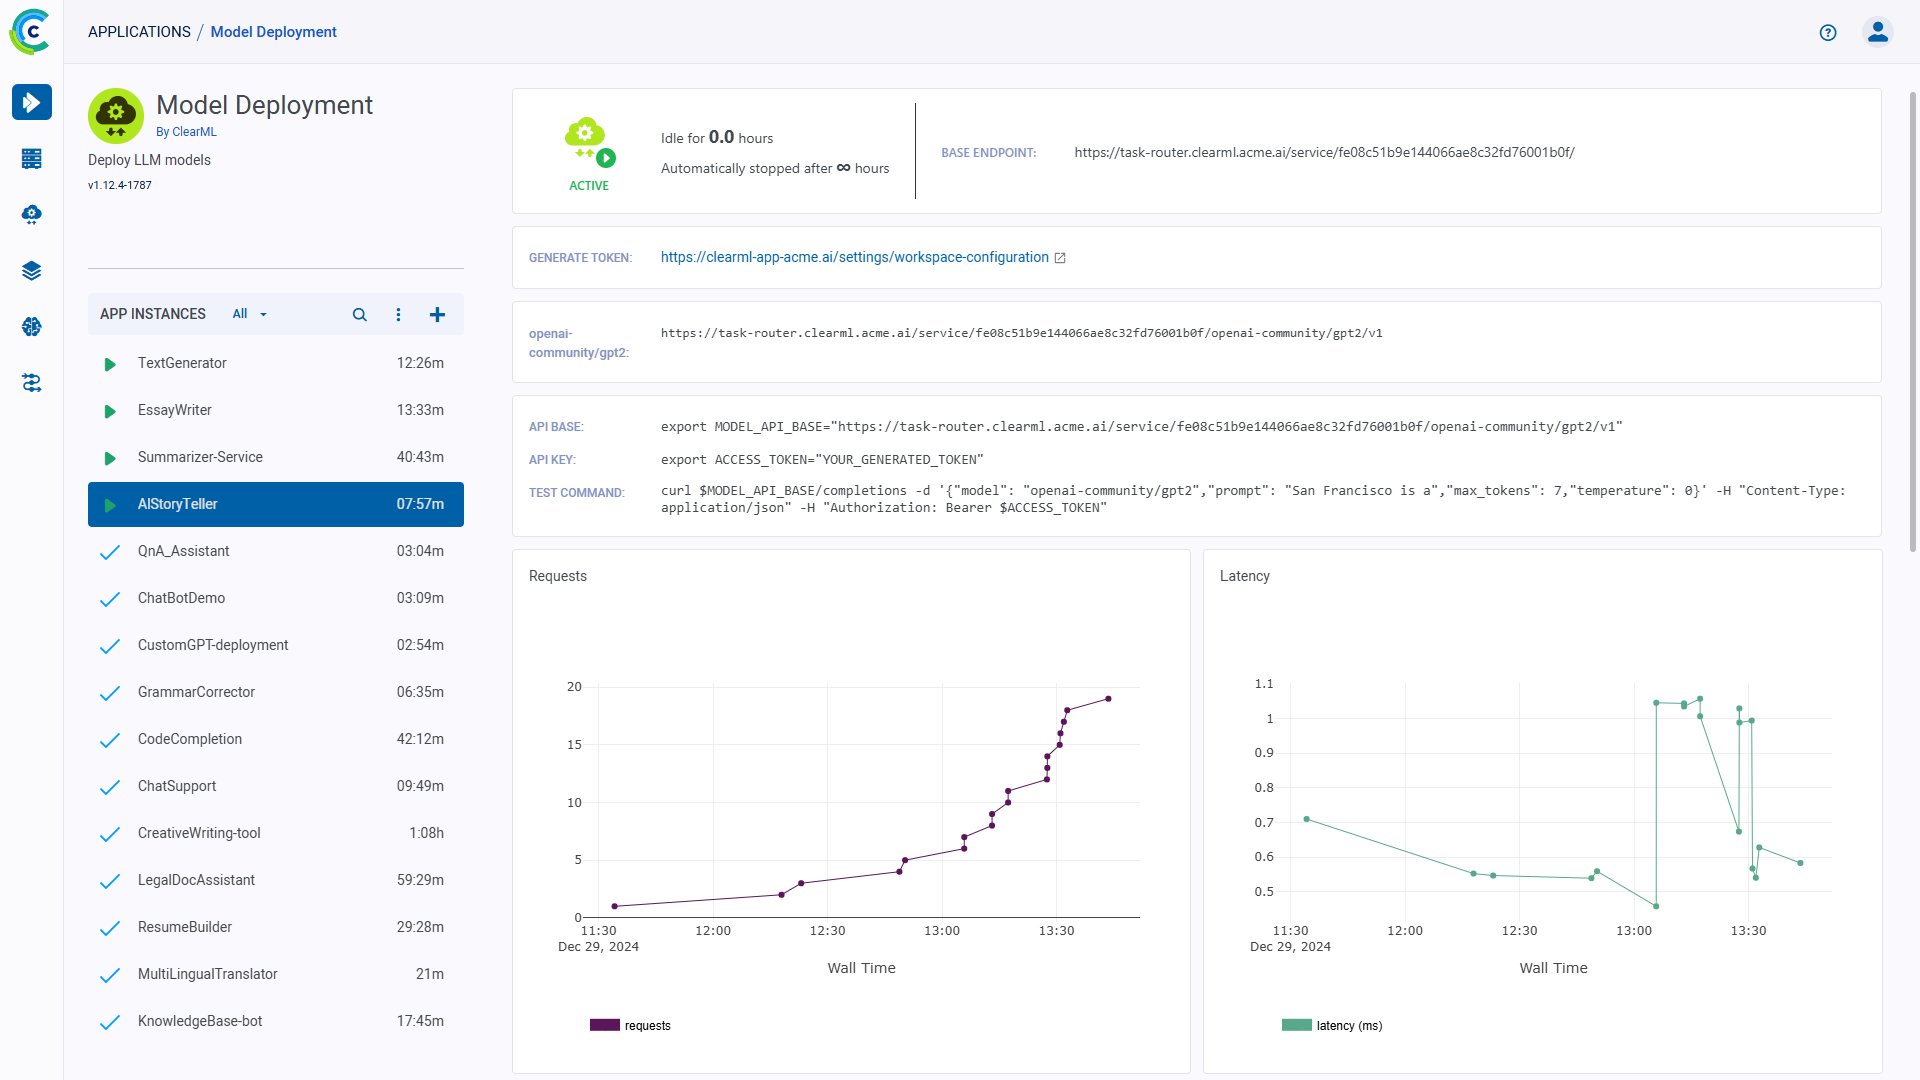
Task: Select the cloud autoscaler icon in the sidebar
Action: [x=31, y=214]
